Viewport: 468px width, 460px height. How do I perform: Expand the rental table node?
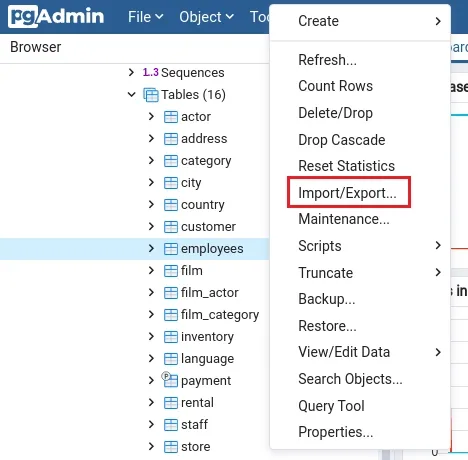point(151,402)
